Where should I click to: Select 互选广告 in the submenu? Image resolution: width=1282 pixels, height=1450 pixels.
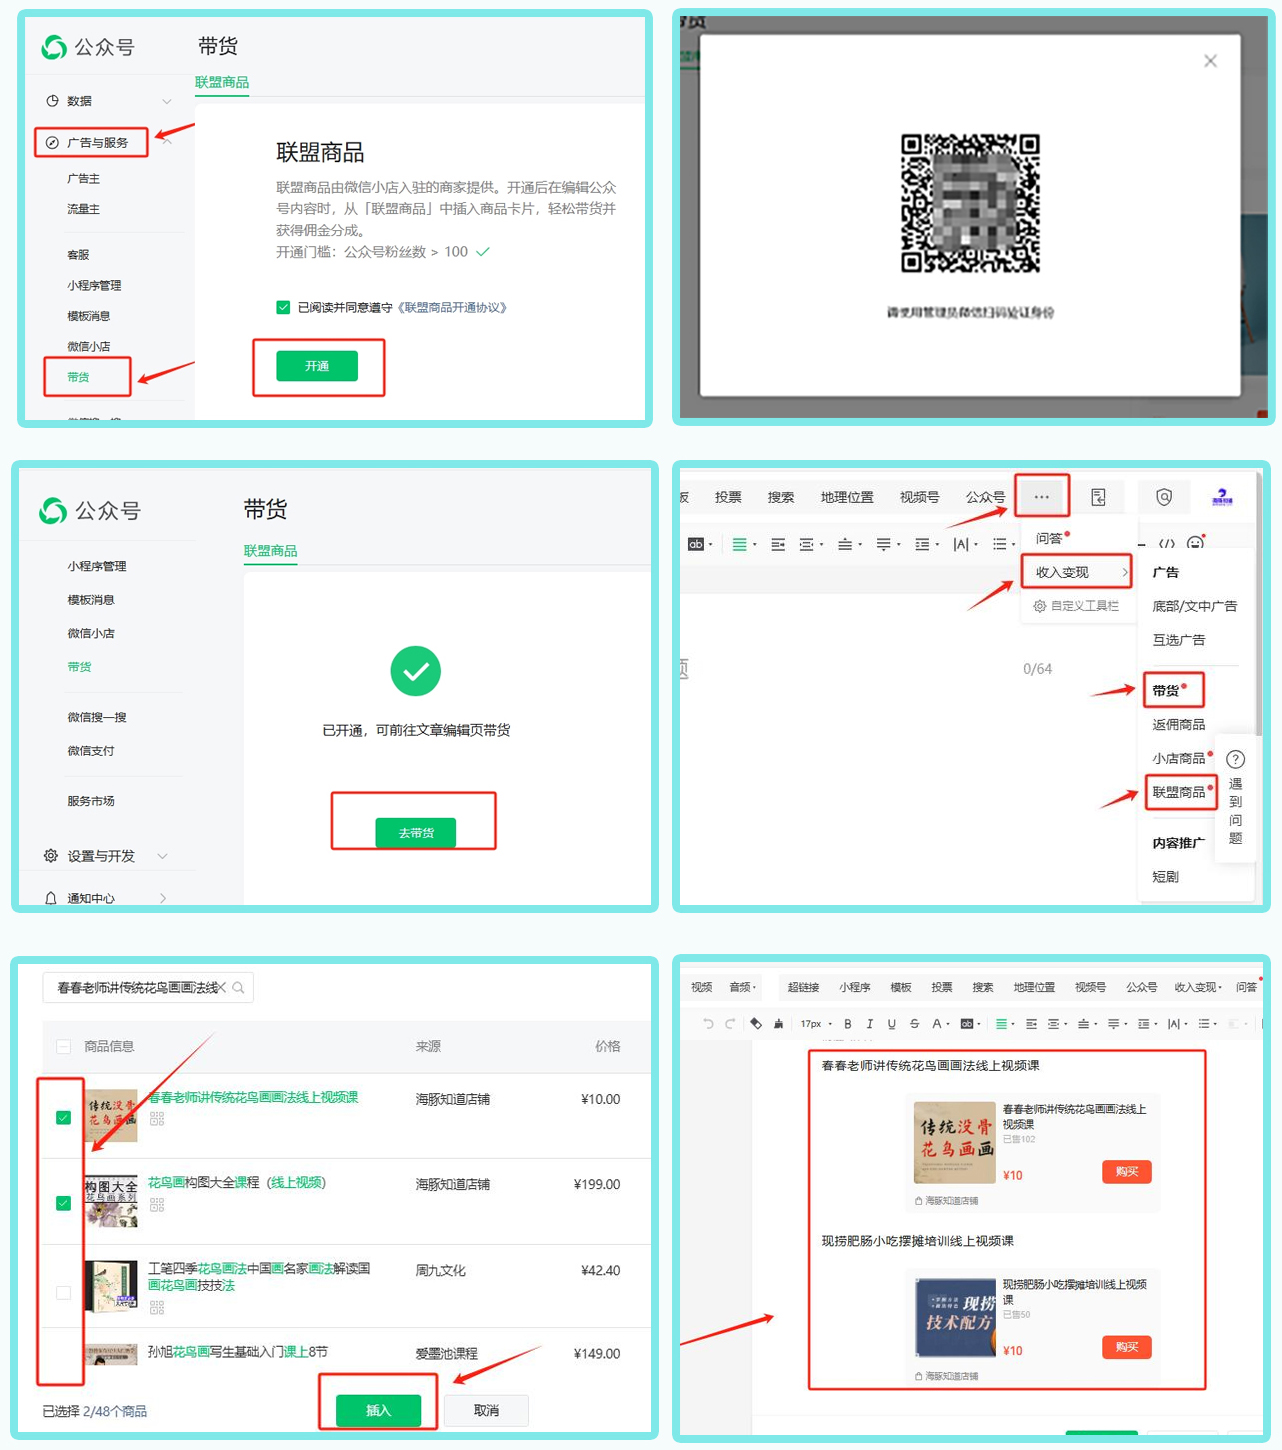(1178, 640)
